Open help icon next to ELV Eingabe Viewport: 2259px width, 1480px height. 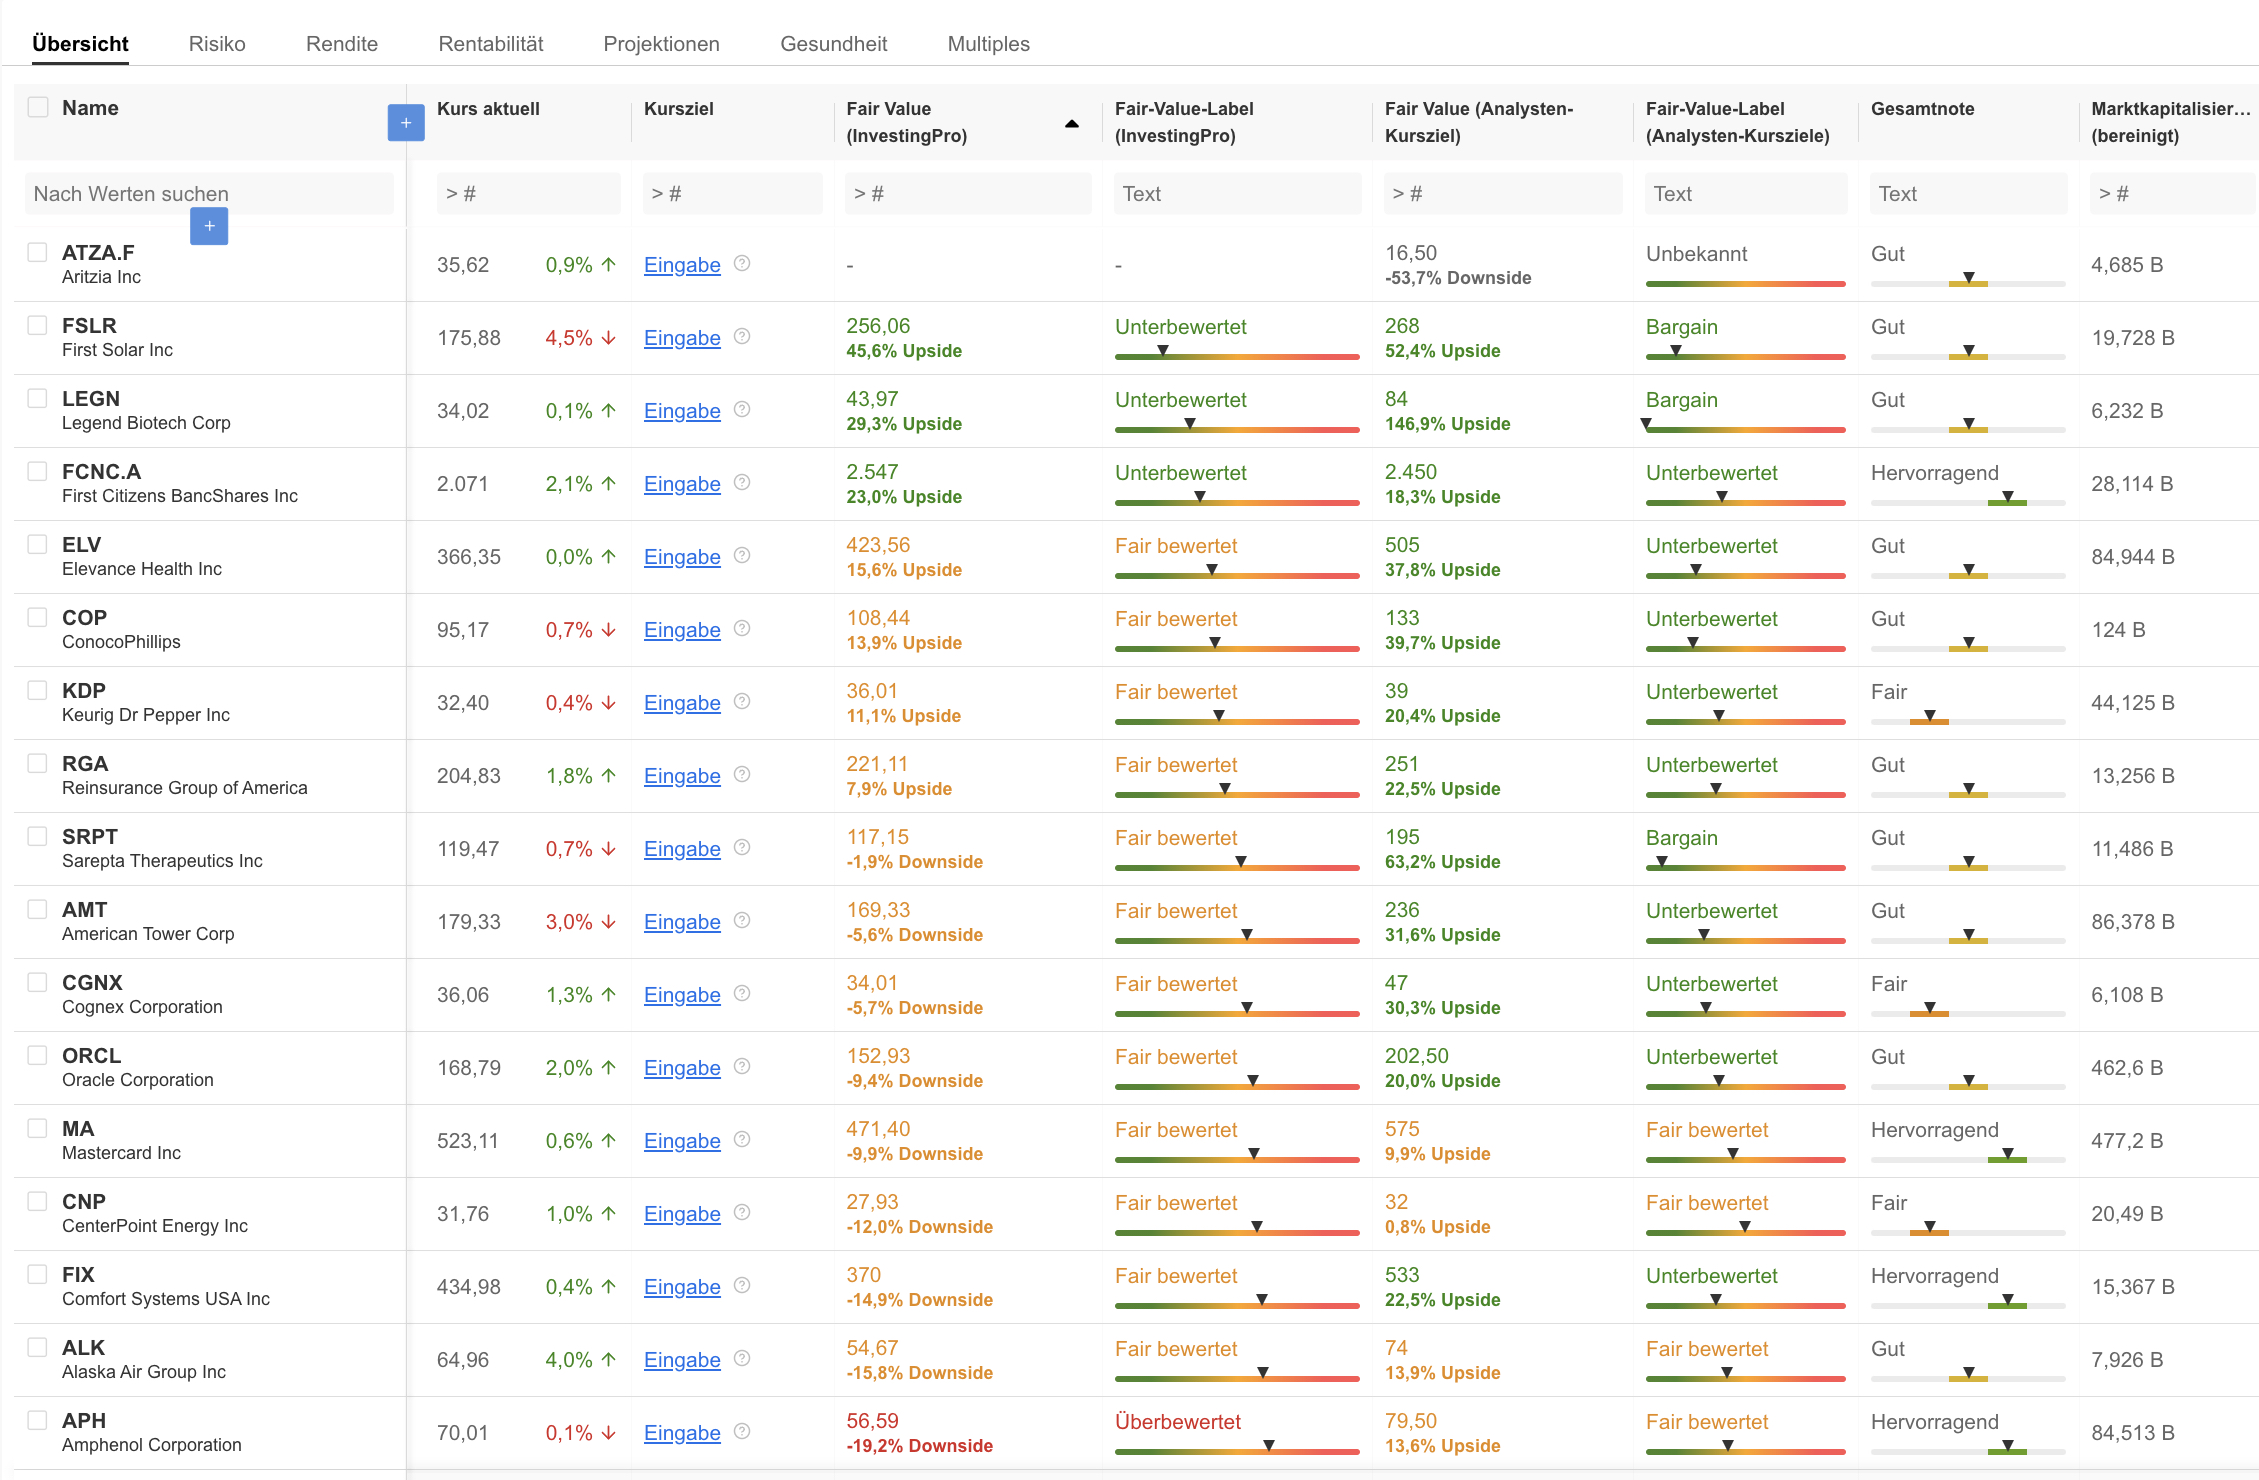742,556
